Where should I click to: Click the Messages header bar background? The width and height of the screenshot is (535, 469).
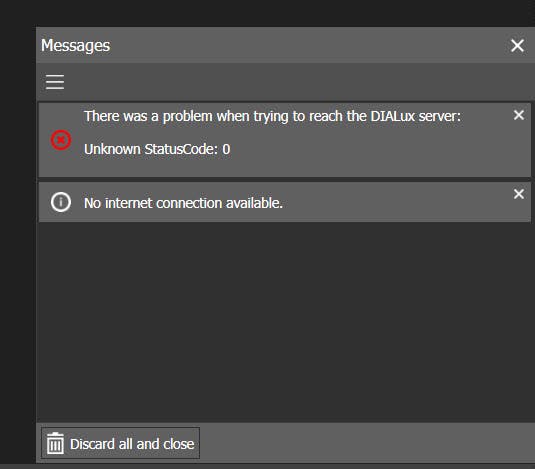coord(307,45)
